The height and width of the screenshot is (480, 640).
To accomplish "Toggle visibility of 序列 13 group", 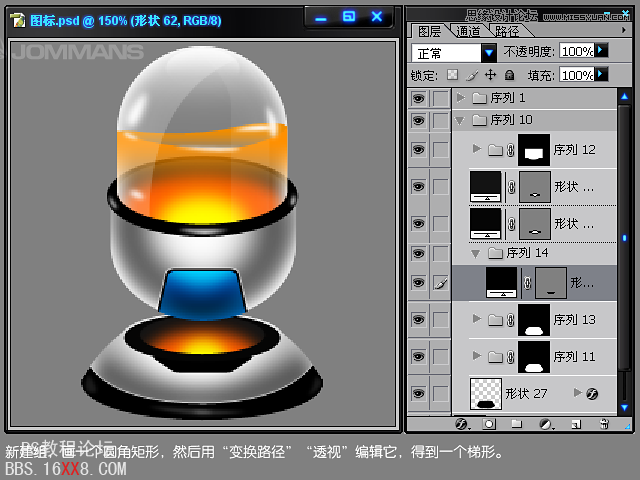I will (x=418, y=320).
